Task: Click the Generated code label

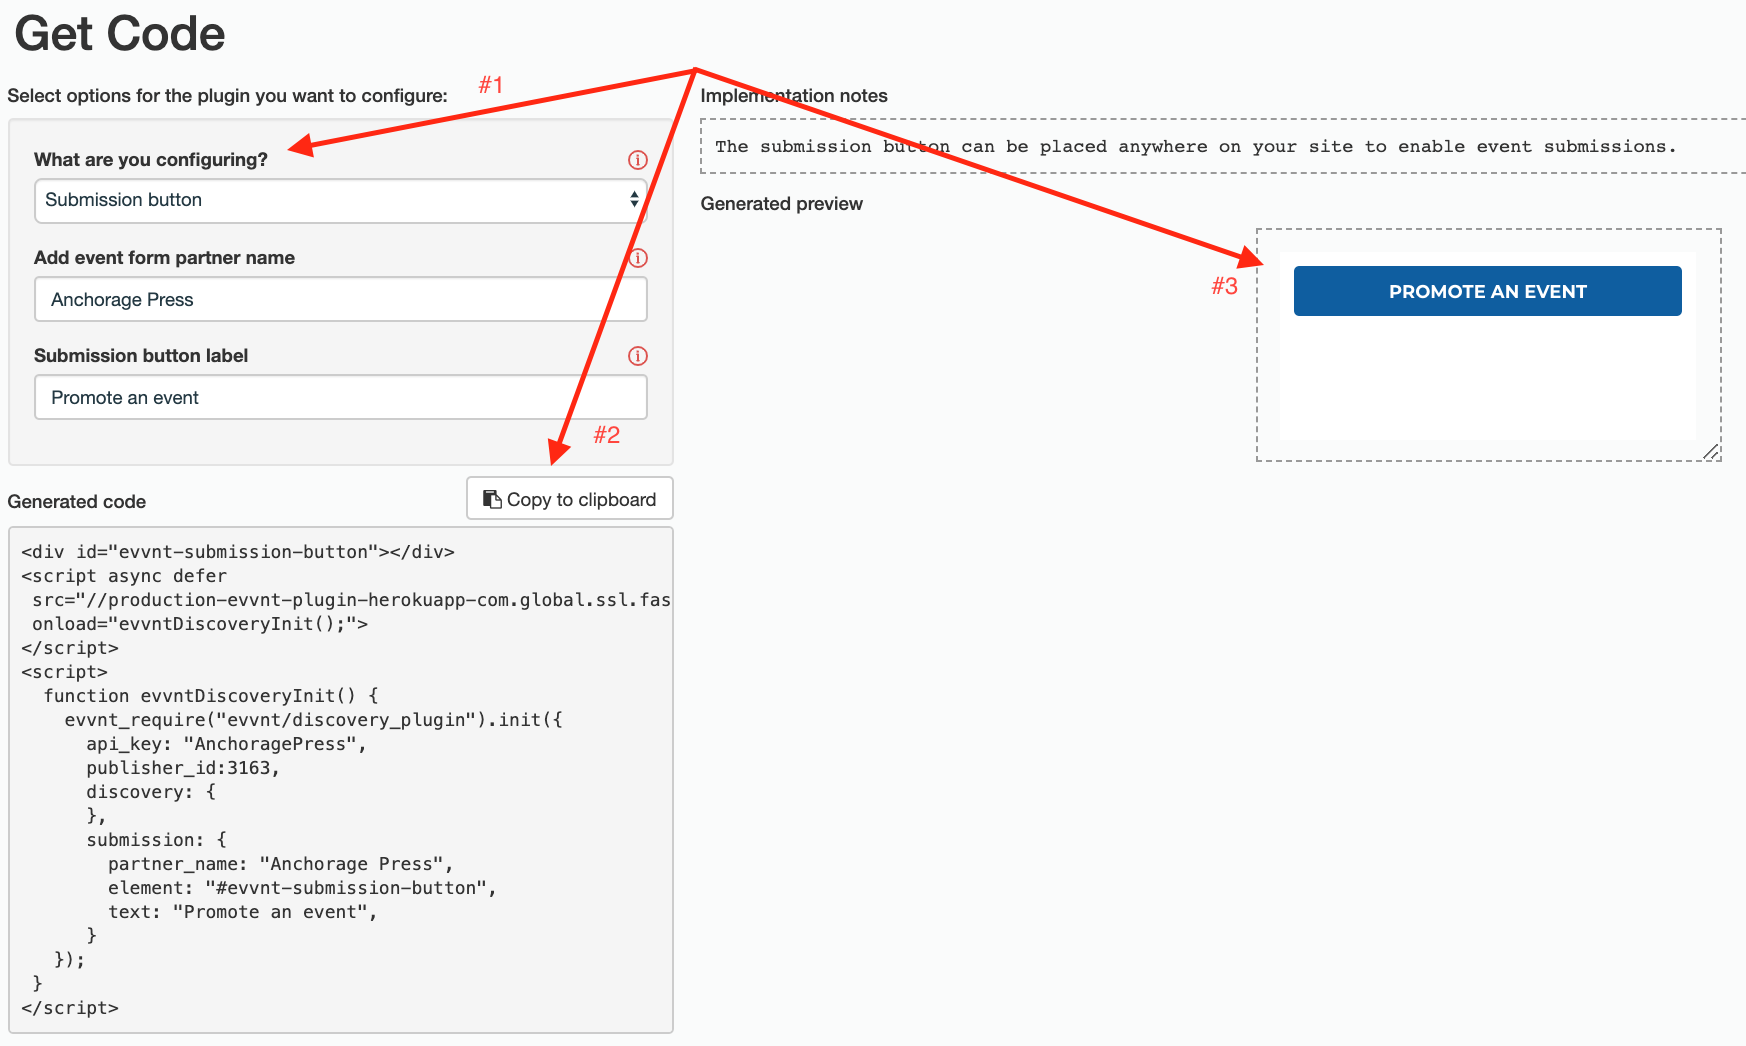Action: click(77, 501)
